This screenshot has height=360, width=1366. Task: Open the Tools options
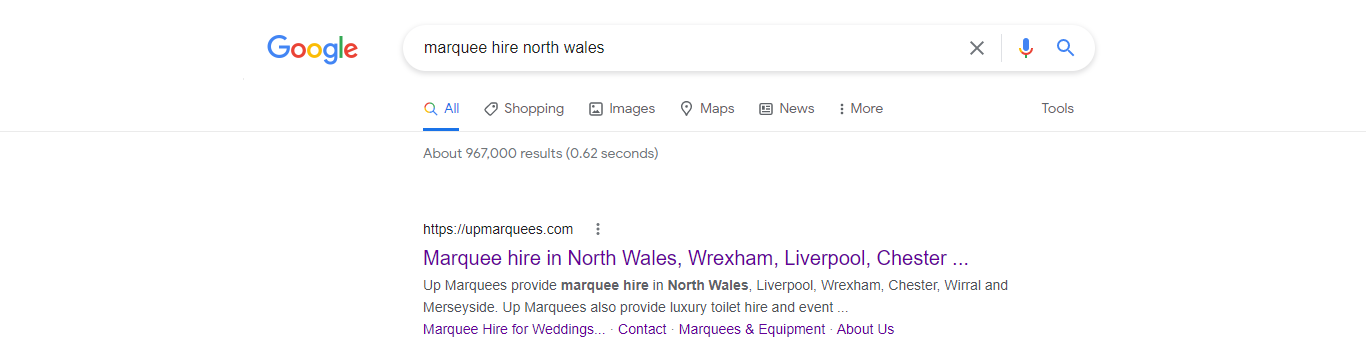coord(1057,108)
